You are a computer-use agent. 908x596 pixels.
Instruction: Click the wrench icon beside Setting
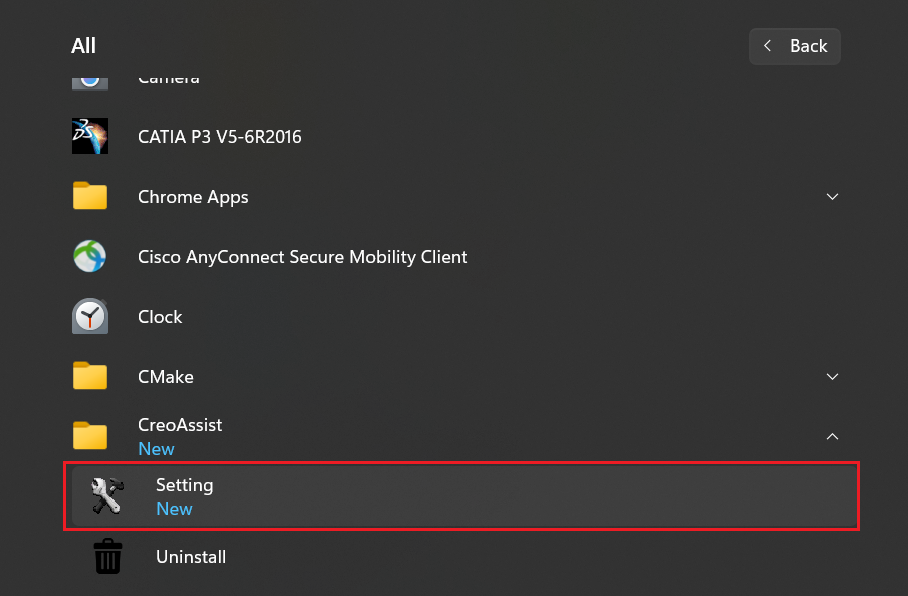pos(107,496)
